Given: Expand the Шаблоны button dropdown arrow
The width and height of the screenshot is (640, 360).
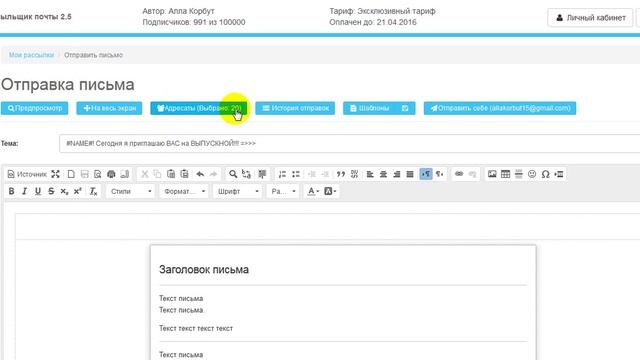Looking at the screenshot, I should 405,108.
